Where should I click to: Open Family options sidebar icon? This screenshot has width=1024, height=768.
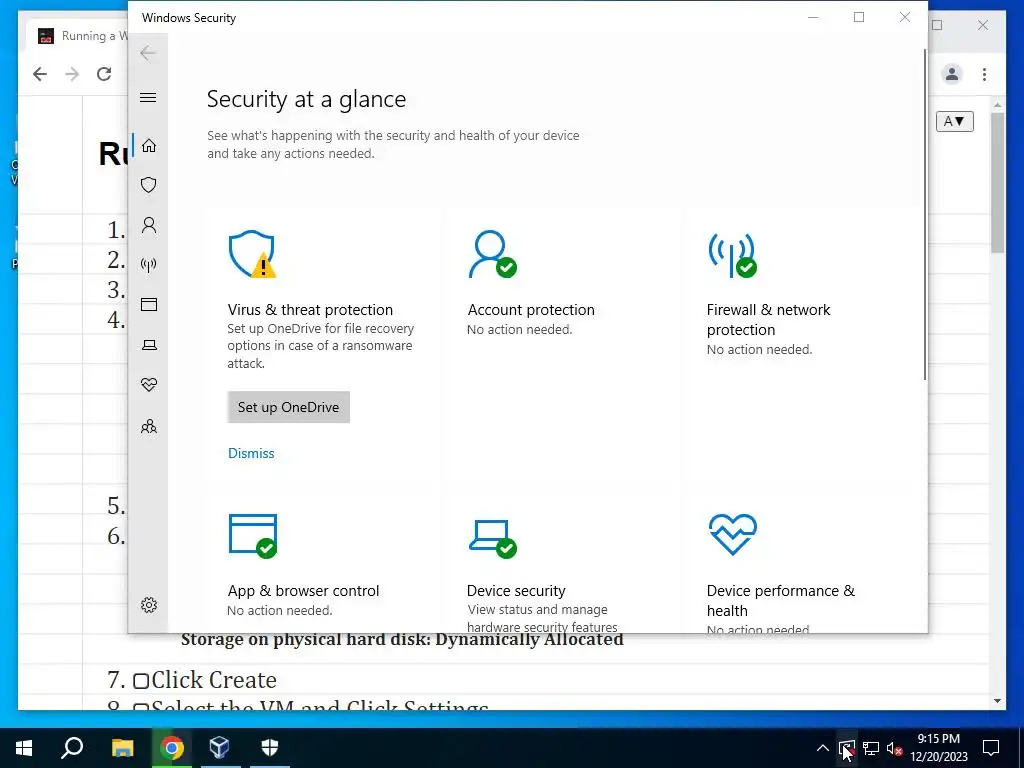click(x=149, y=426)
